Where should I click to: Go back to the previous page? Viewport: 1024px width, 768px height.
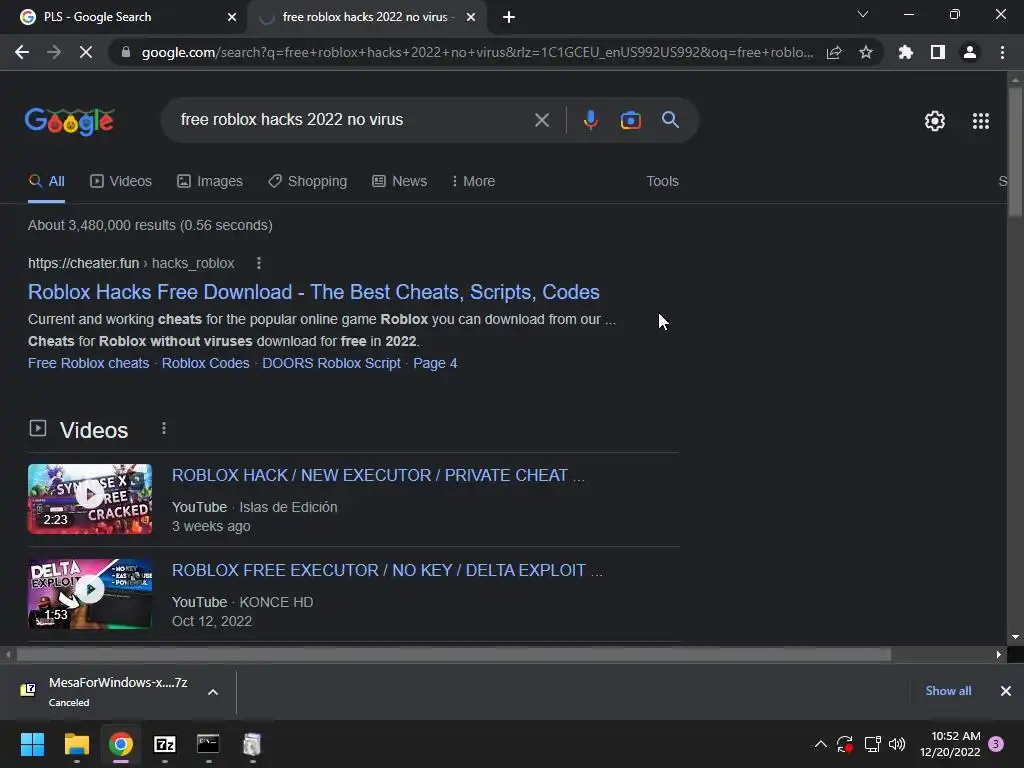pos(22,52)
